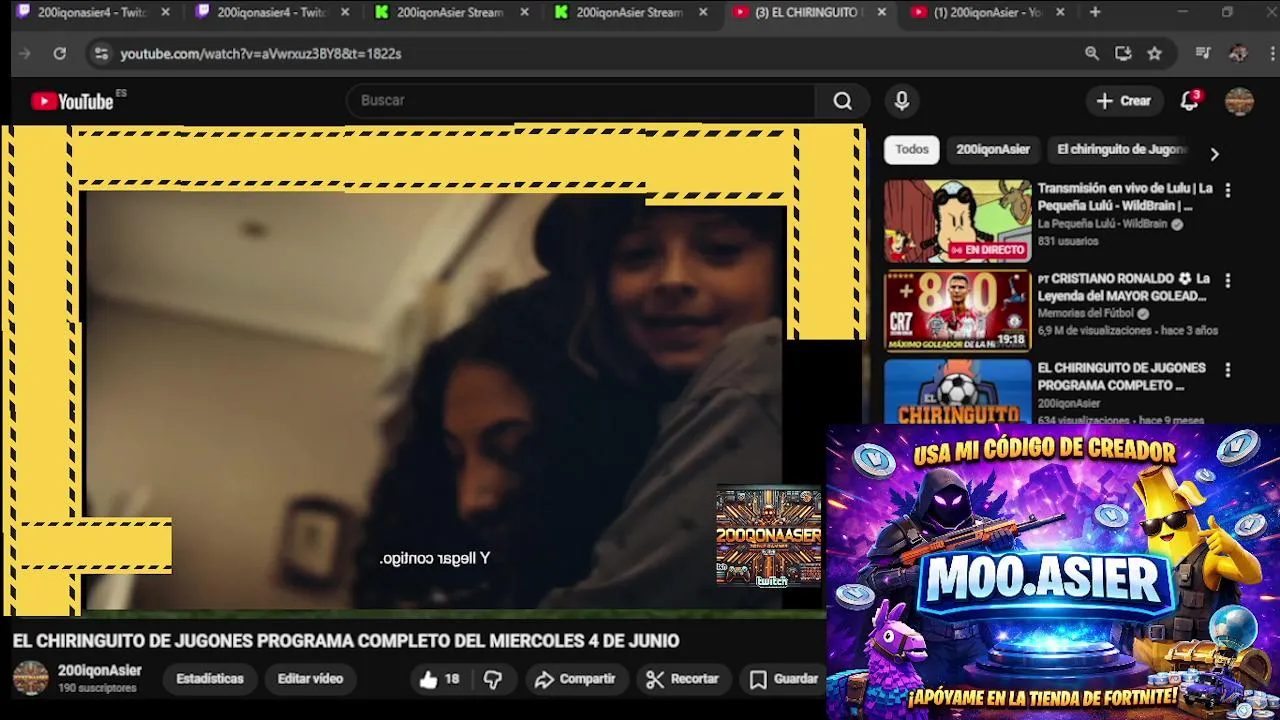This screenshot has height=720, width=1280.
Task: Open the YouTube home logo
Action: tap(72, 101)
